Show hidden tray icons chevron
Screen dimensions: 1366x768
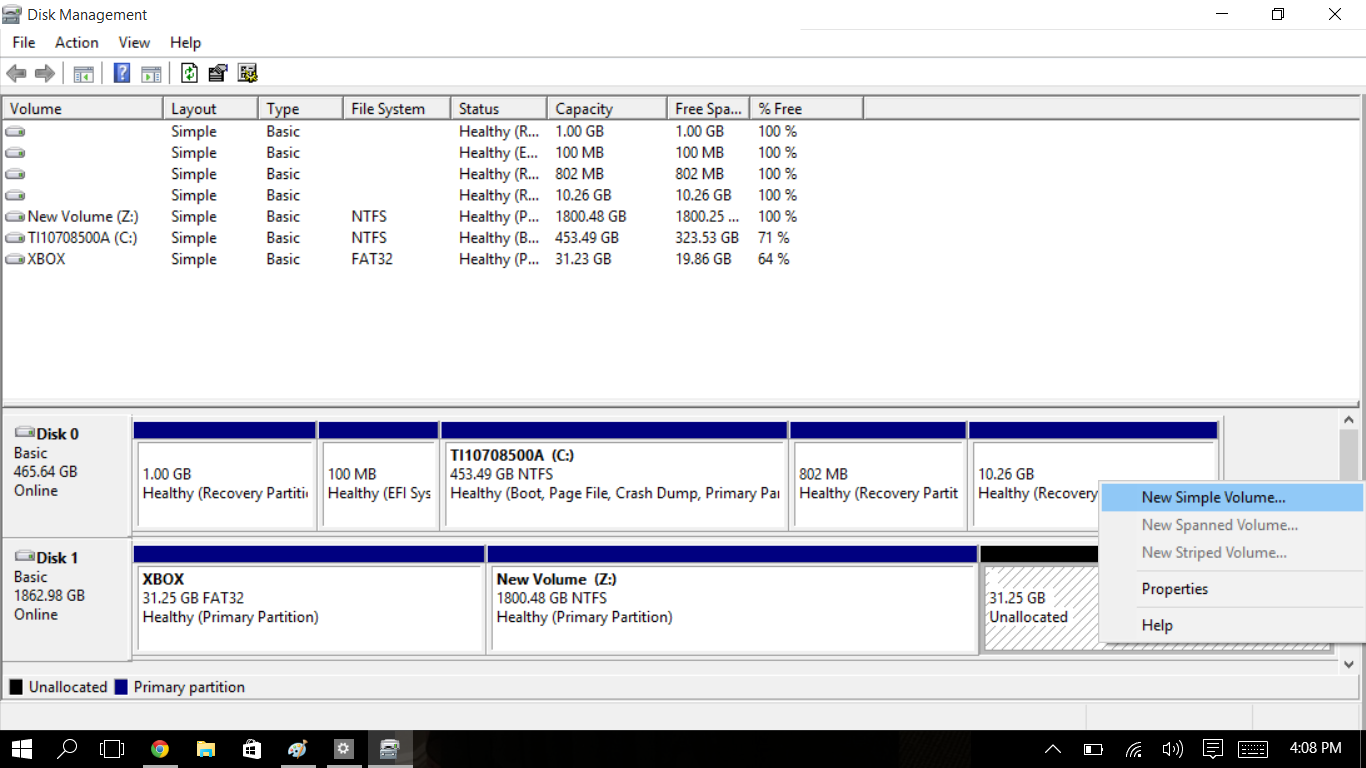pos(1053,748)
